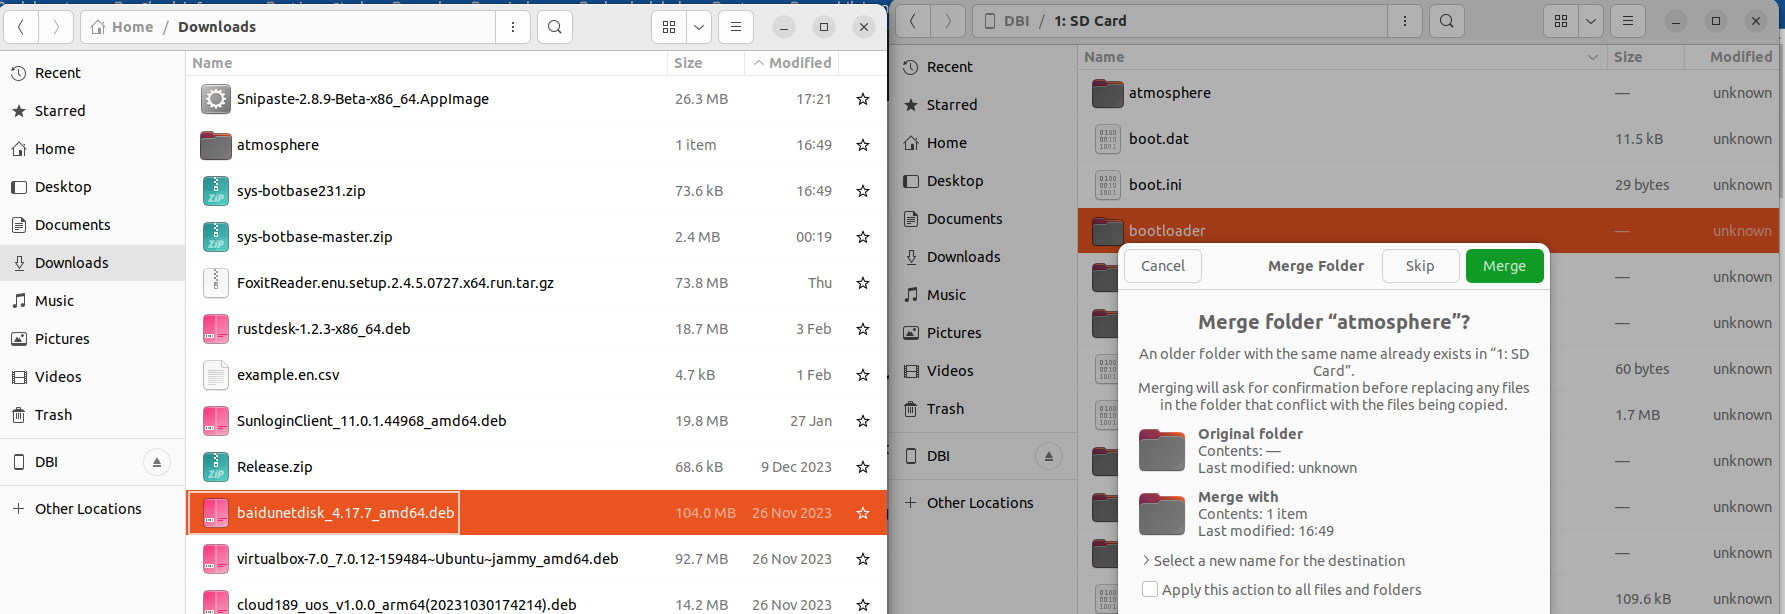Click Skip in the merge dialog

(1419, 266)
